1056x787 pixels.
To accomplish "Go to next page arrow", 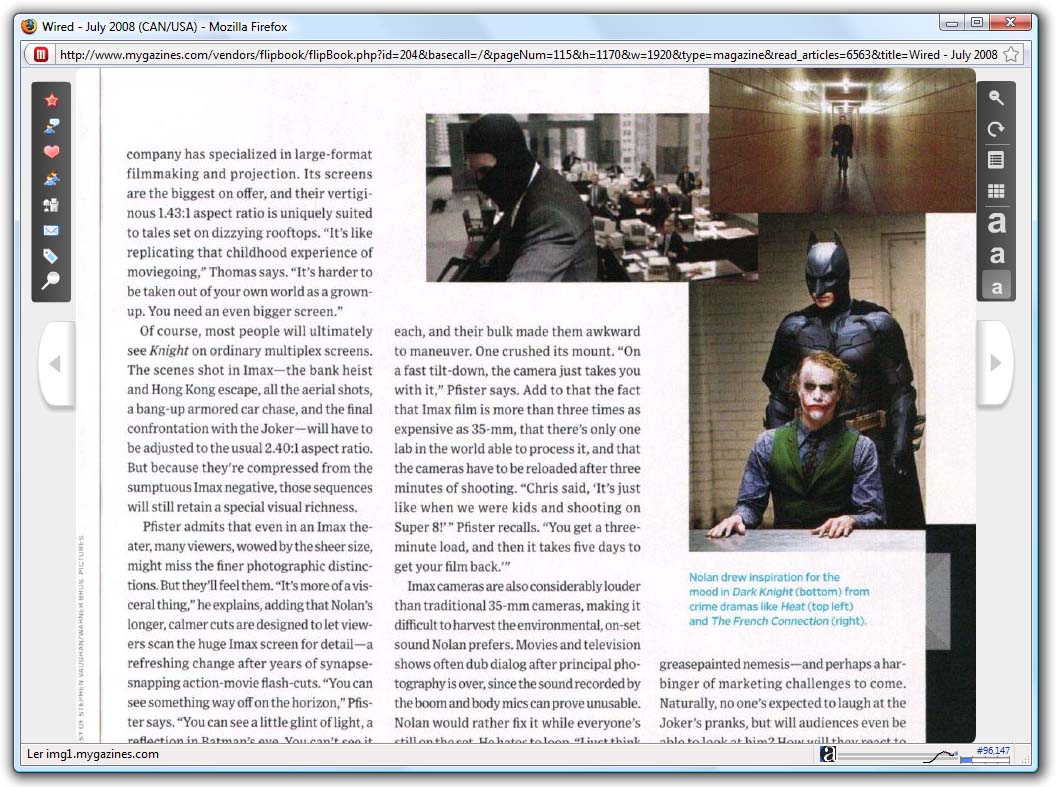I will 995,363.
